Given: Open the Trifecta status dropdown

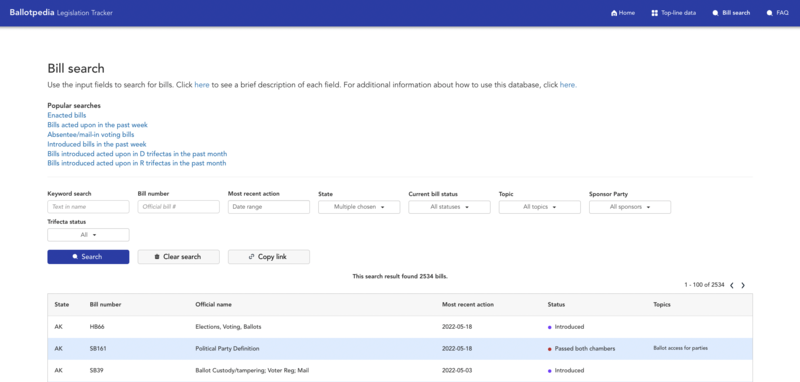Looking at the screenshot, I should click(88, 235).
